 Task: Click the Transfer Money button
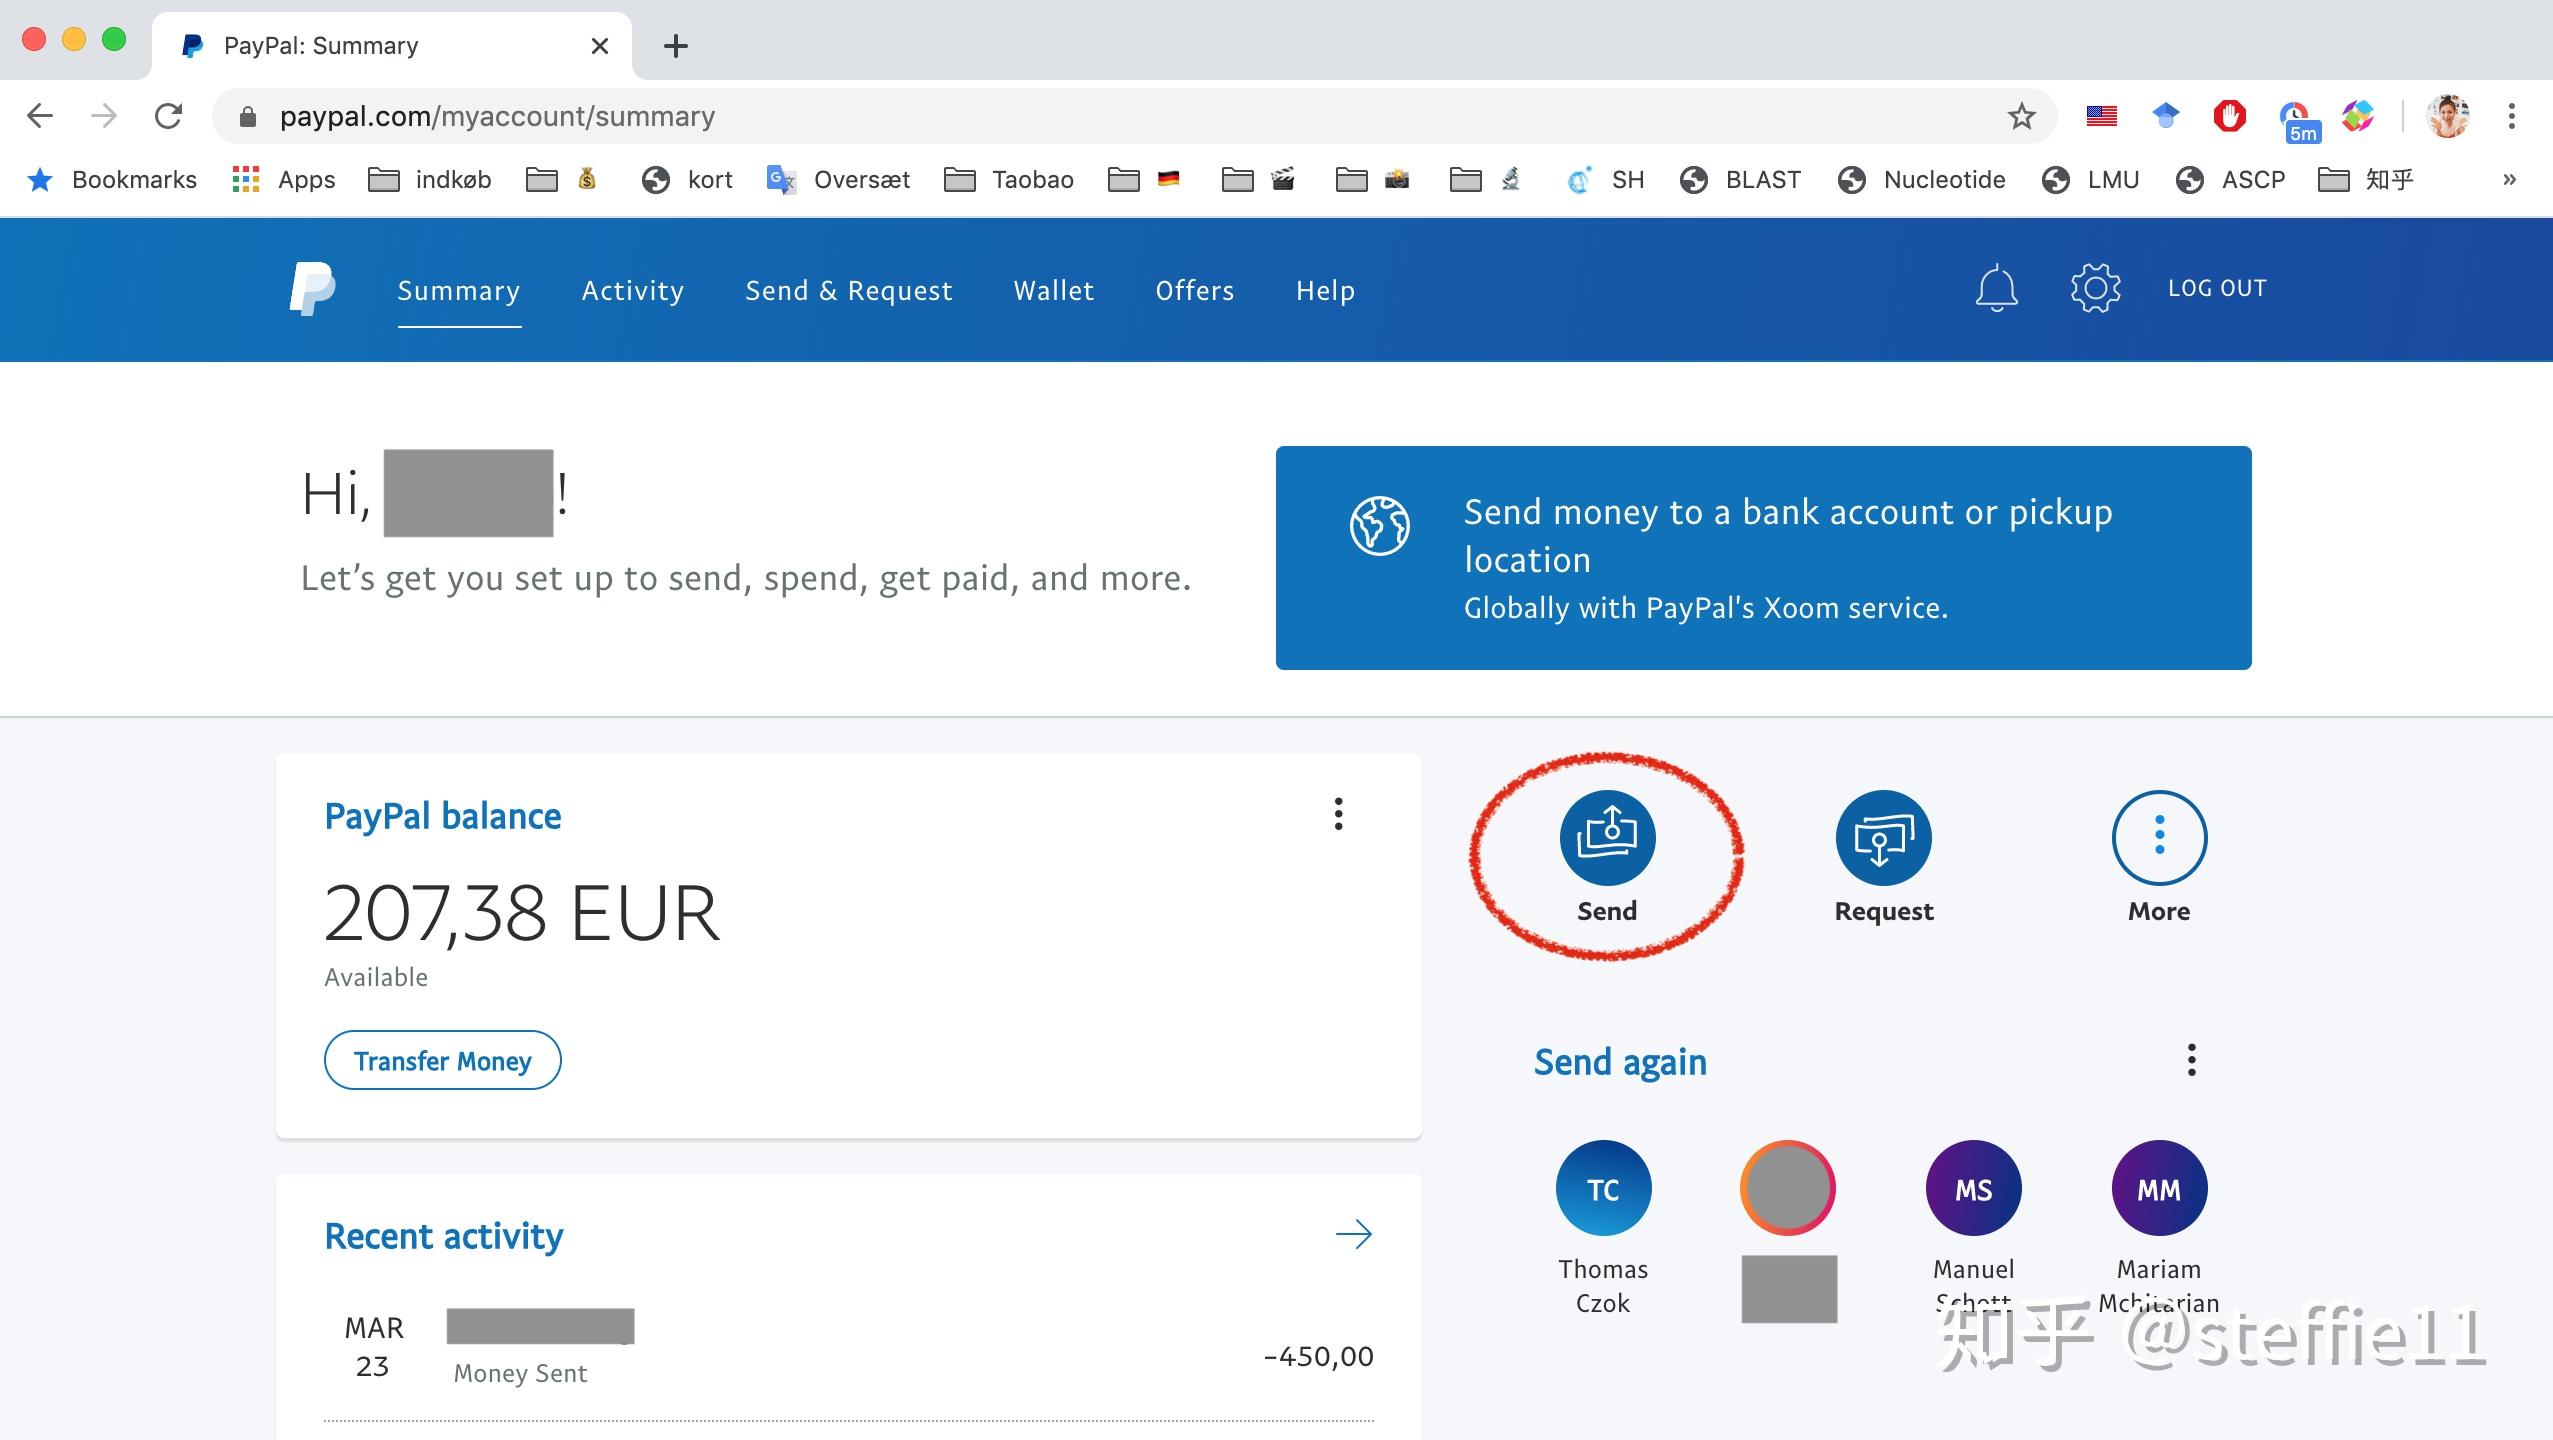click(x=442, y=1060)
